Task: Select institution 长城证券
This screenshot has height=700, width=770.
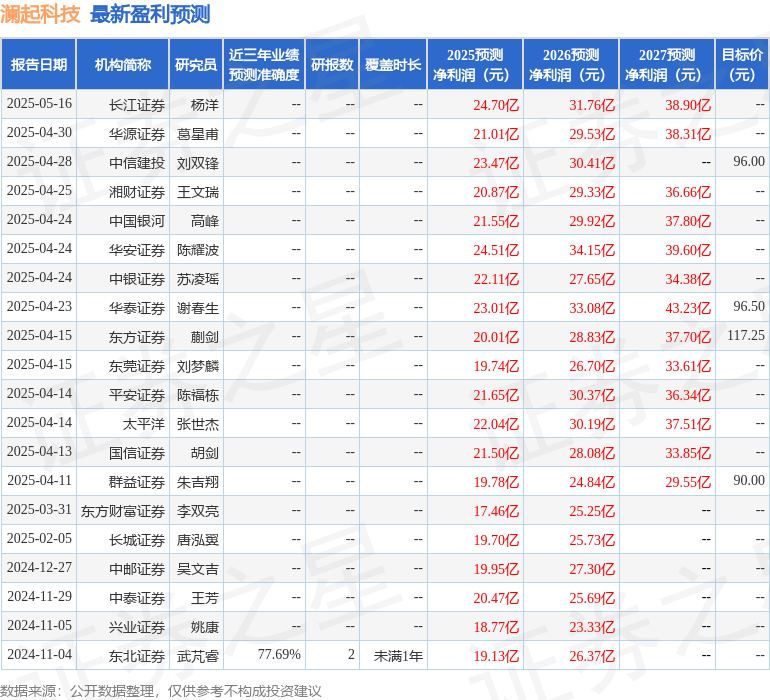Action: click(x=137, y=540)
